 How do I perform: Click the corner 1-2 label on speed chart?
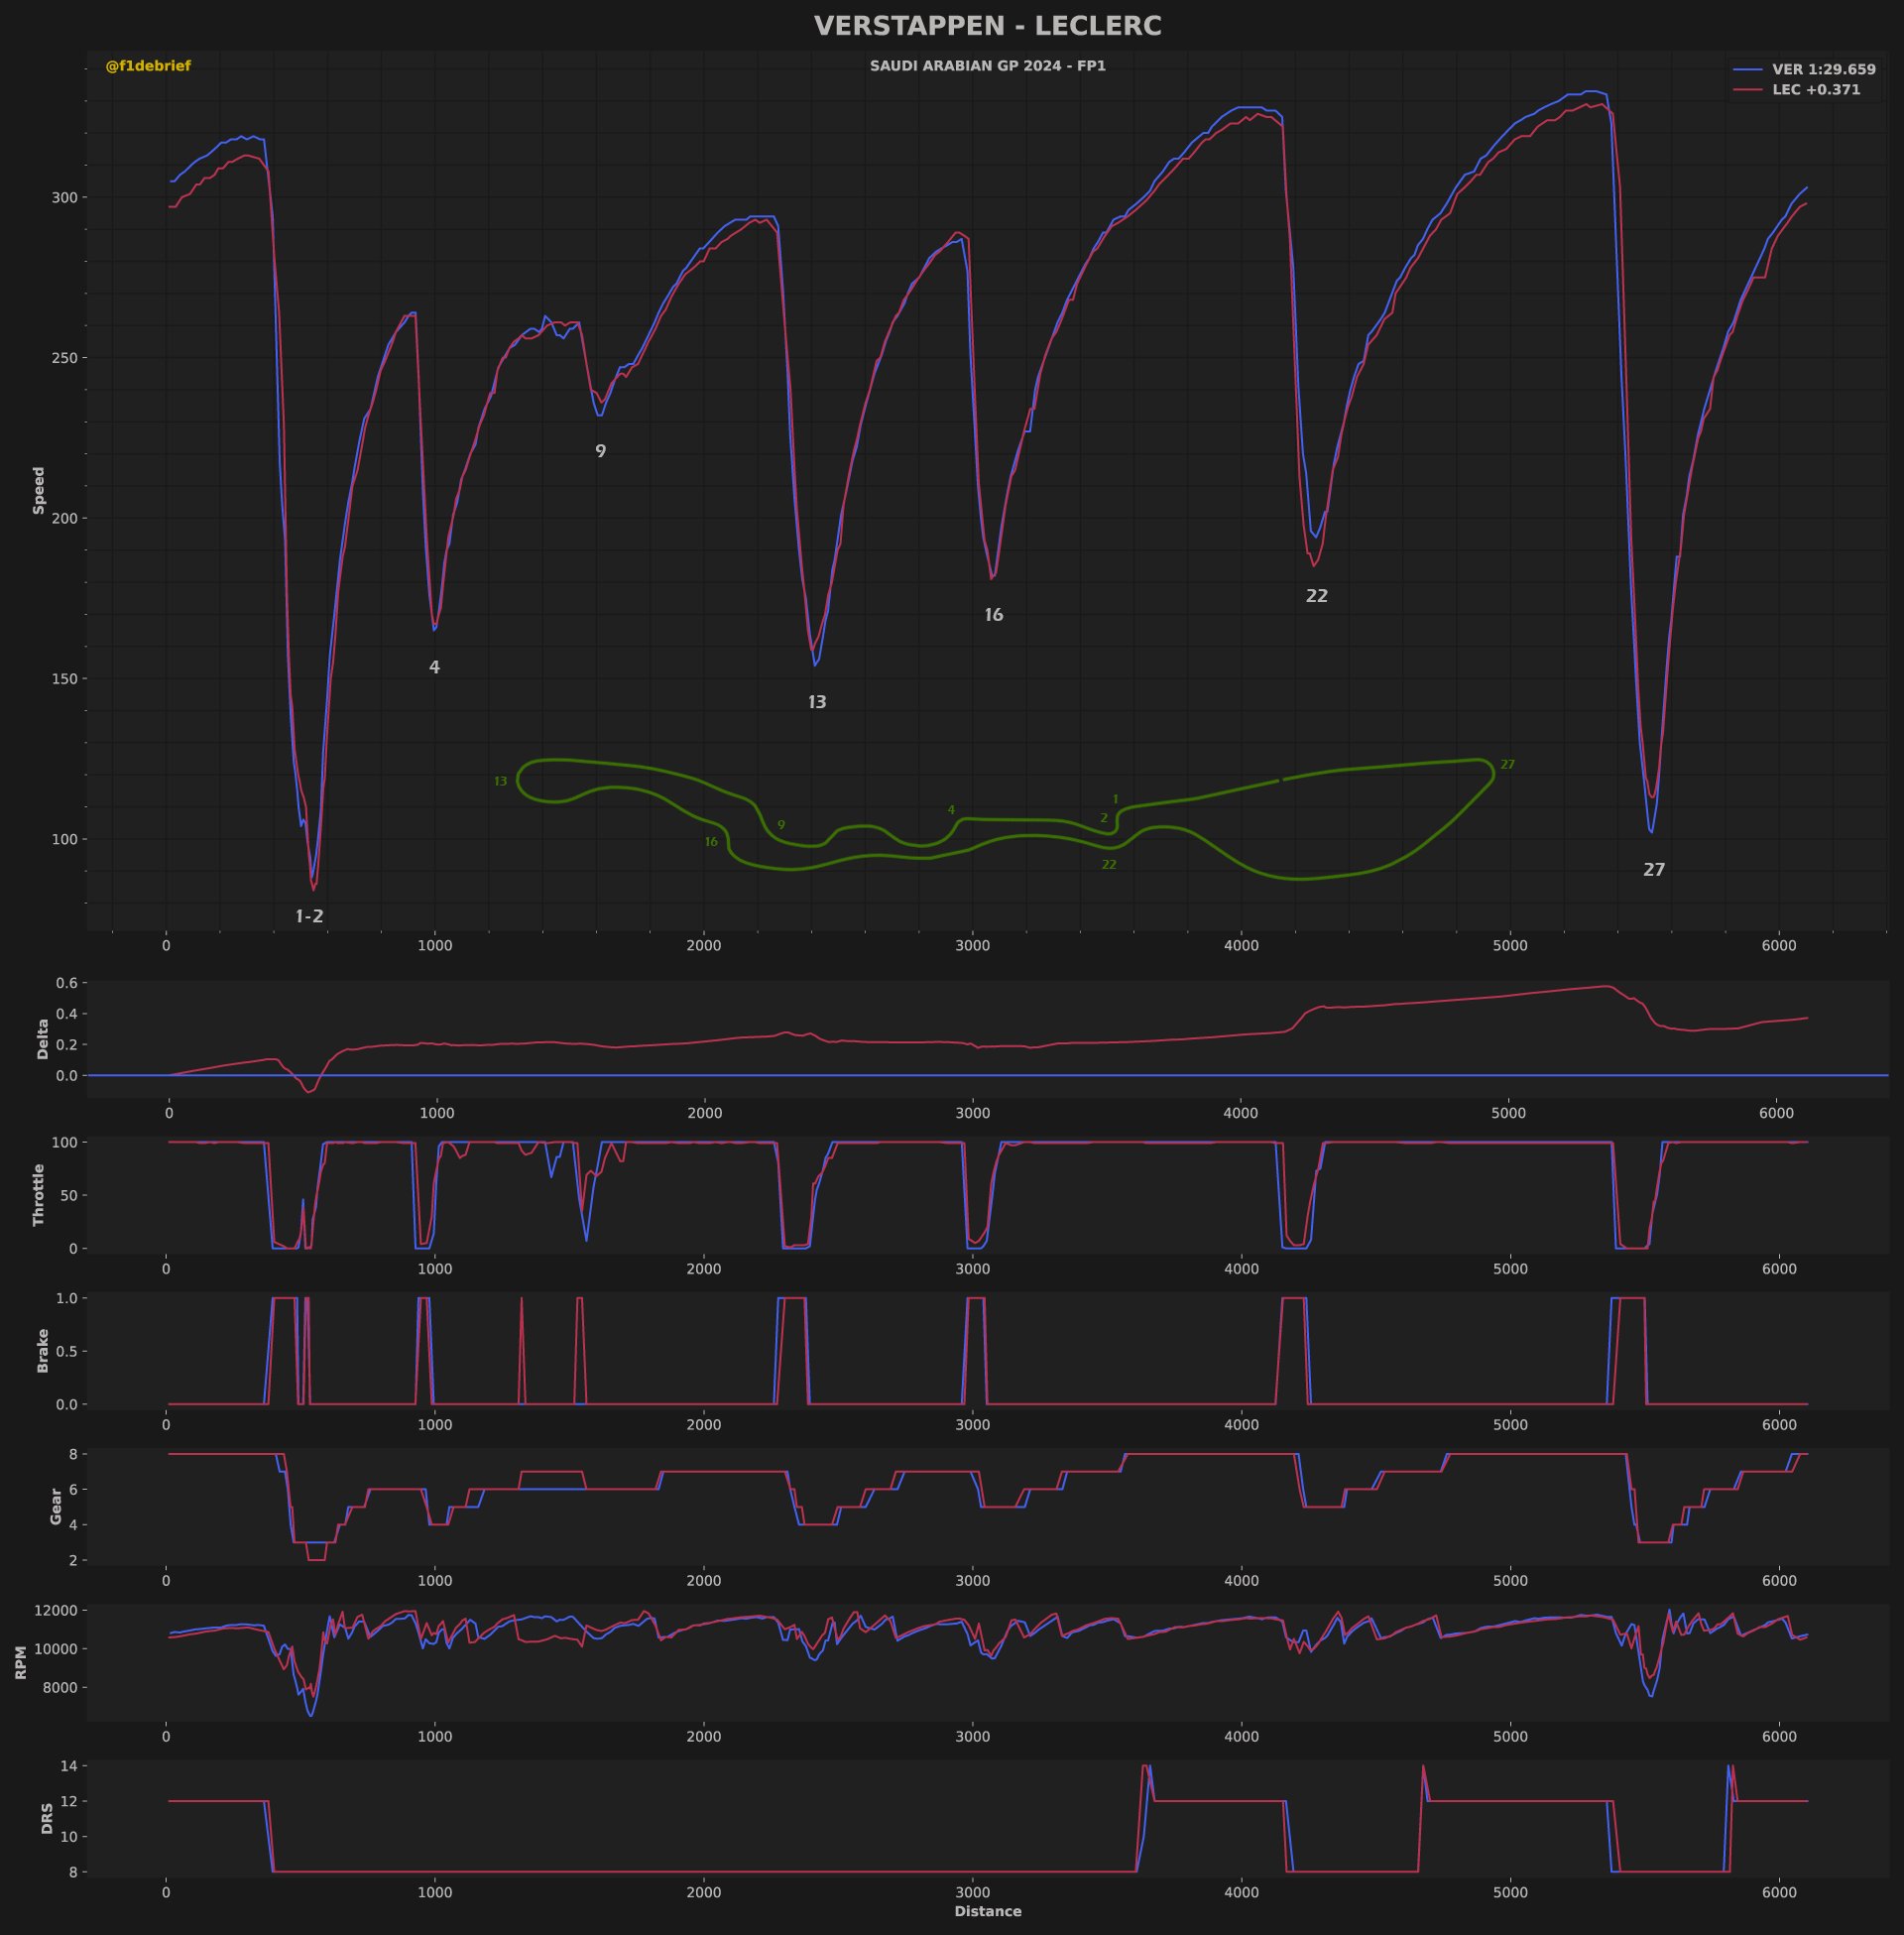(309, 916)
